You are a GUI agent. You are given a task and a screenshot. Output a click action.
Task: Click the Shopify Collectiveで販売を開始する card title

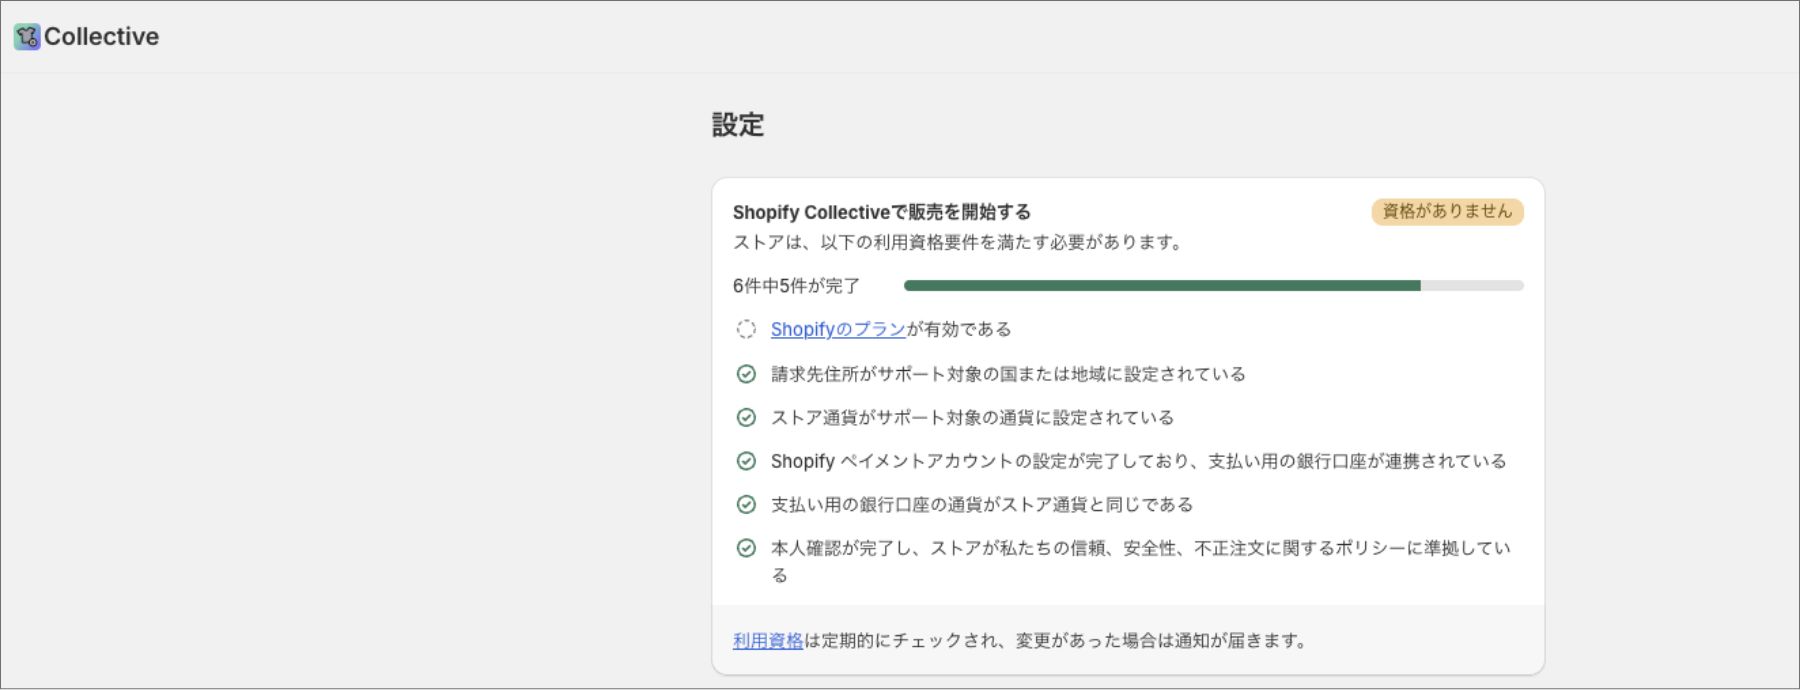point(881,212)
